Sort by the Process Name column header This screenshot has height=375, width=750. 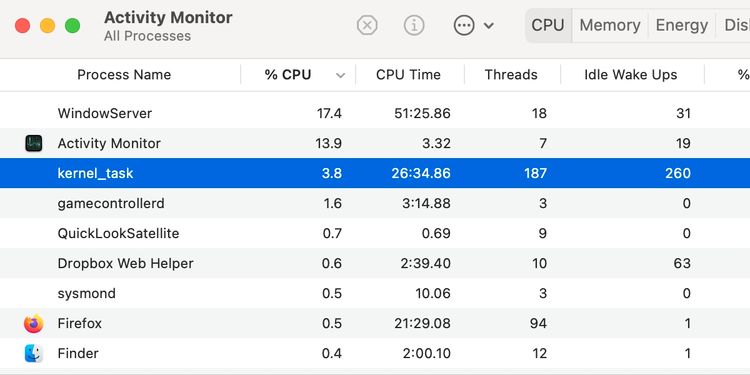click(x=124, y=75)
